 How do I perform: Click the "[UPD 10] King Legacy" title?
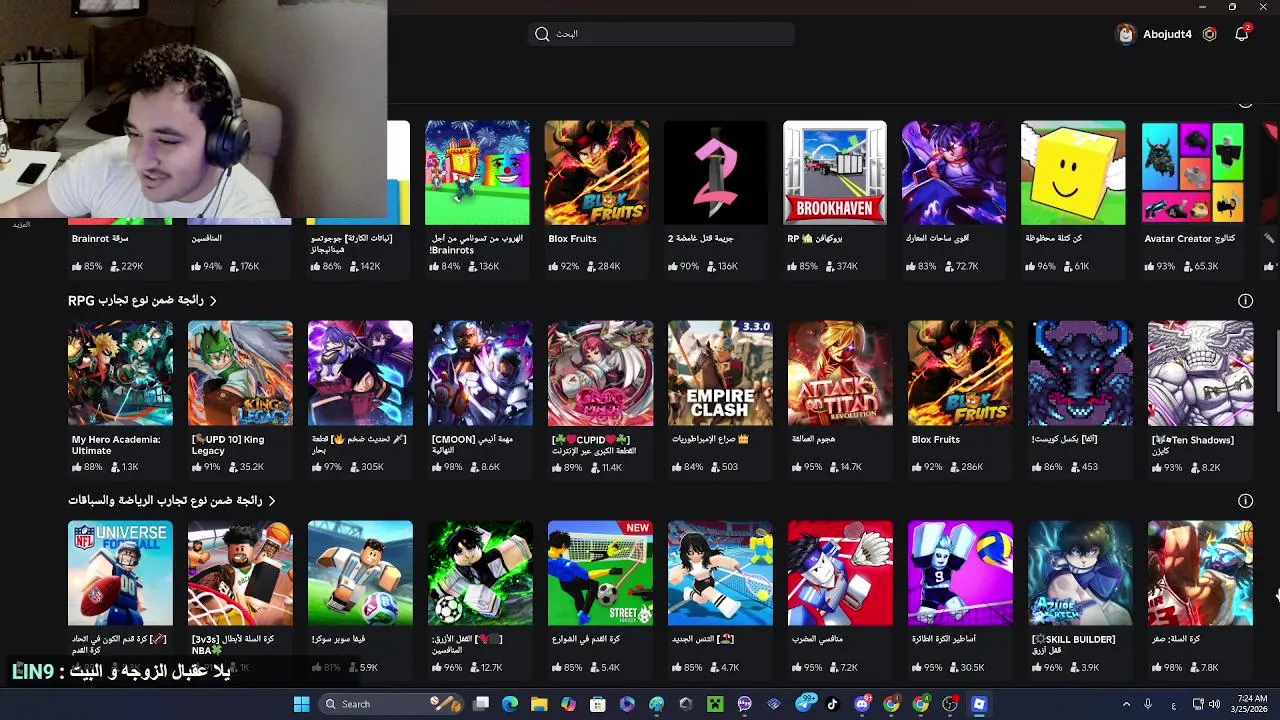pos(228,445)
